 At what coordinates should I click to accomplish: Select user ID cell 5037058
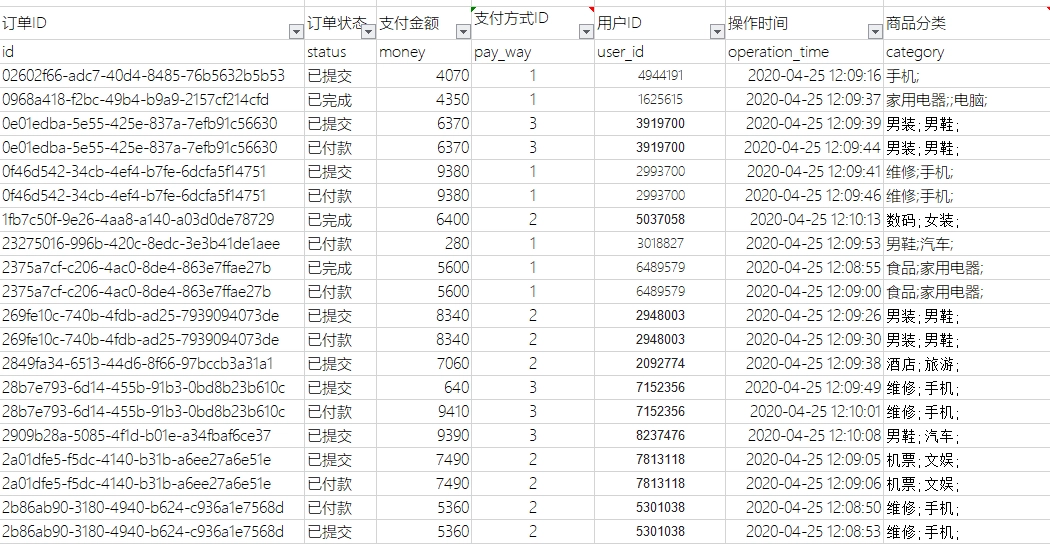pos(660,220)
